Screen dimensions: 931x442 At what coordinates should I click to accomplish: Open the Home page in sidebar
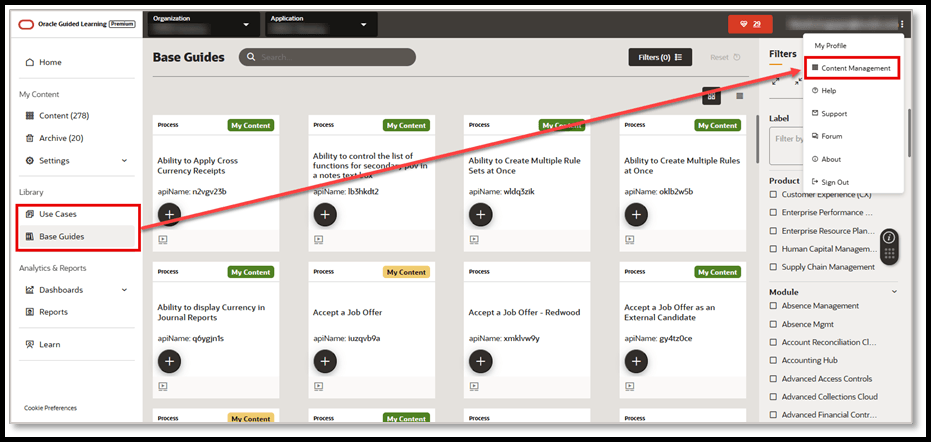tap(50, 62)
